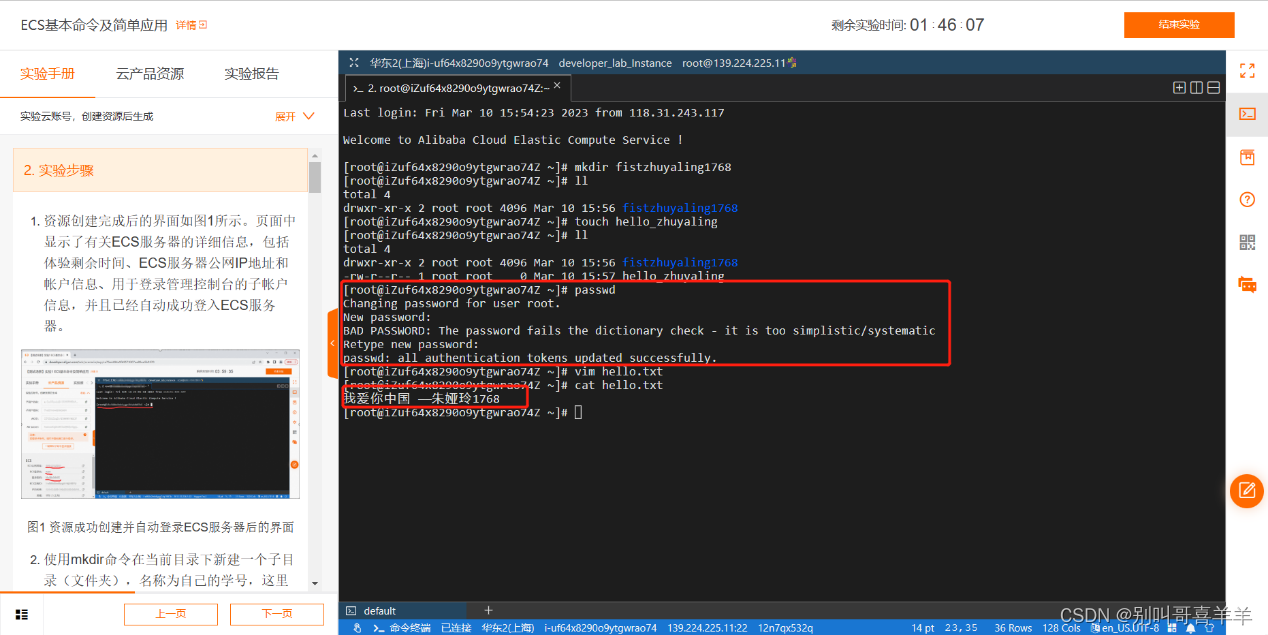Click the fullscreen expand icon atop the sidebar

click(1246, 70)
